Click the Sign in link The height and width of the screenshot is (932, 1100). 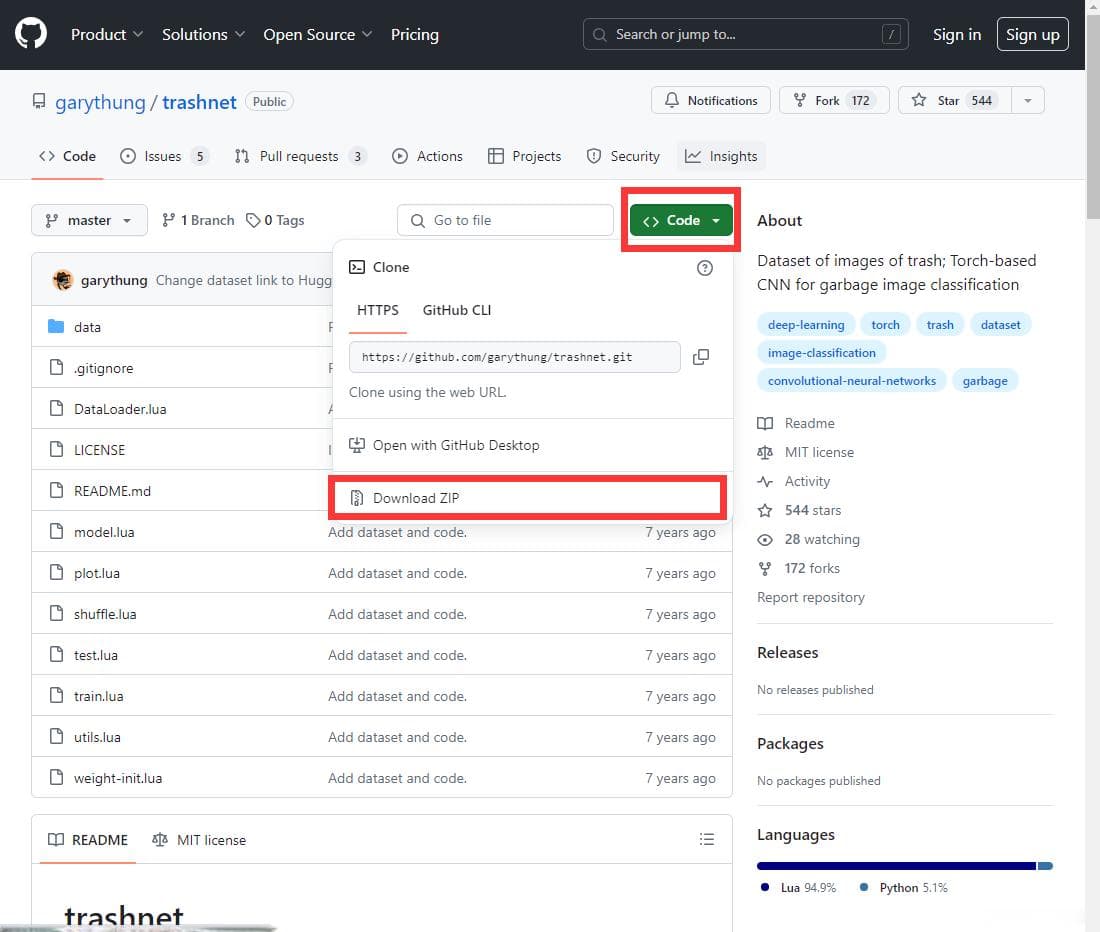click(x=956, y=34)
